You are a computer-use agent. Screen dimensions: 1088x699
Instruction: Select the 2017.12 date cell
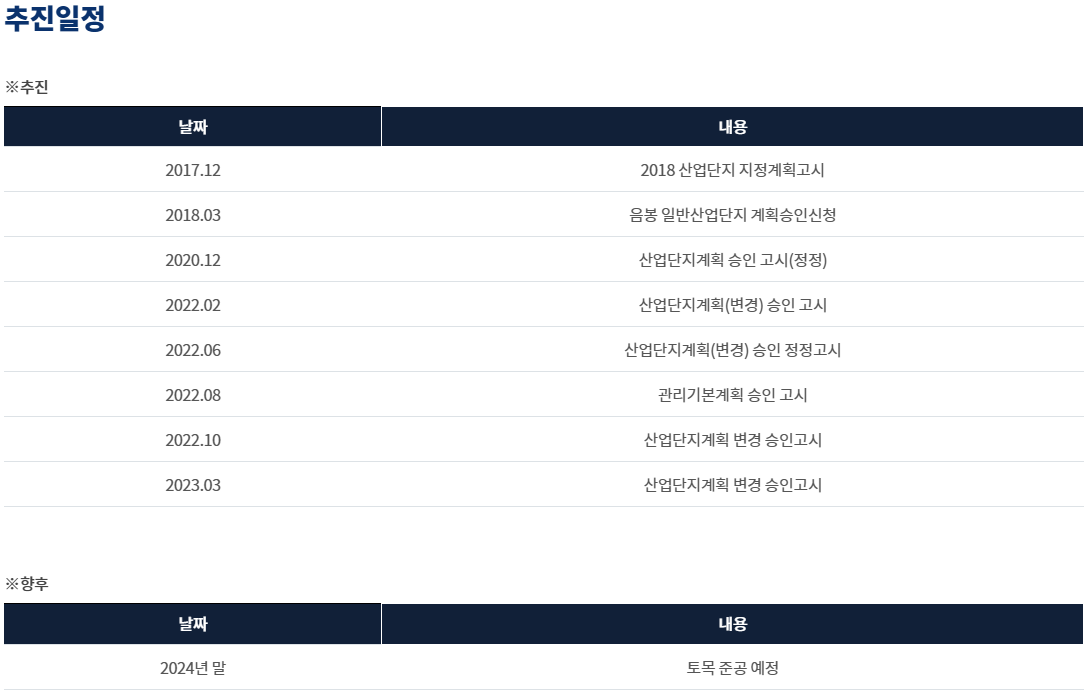click(193, 170)
